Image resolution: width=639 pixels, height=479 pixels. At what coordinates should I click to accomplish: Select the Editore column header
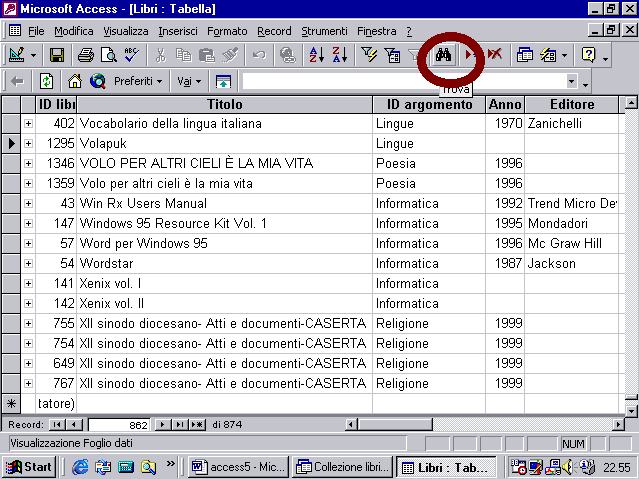tap(572, 104)
